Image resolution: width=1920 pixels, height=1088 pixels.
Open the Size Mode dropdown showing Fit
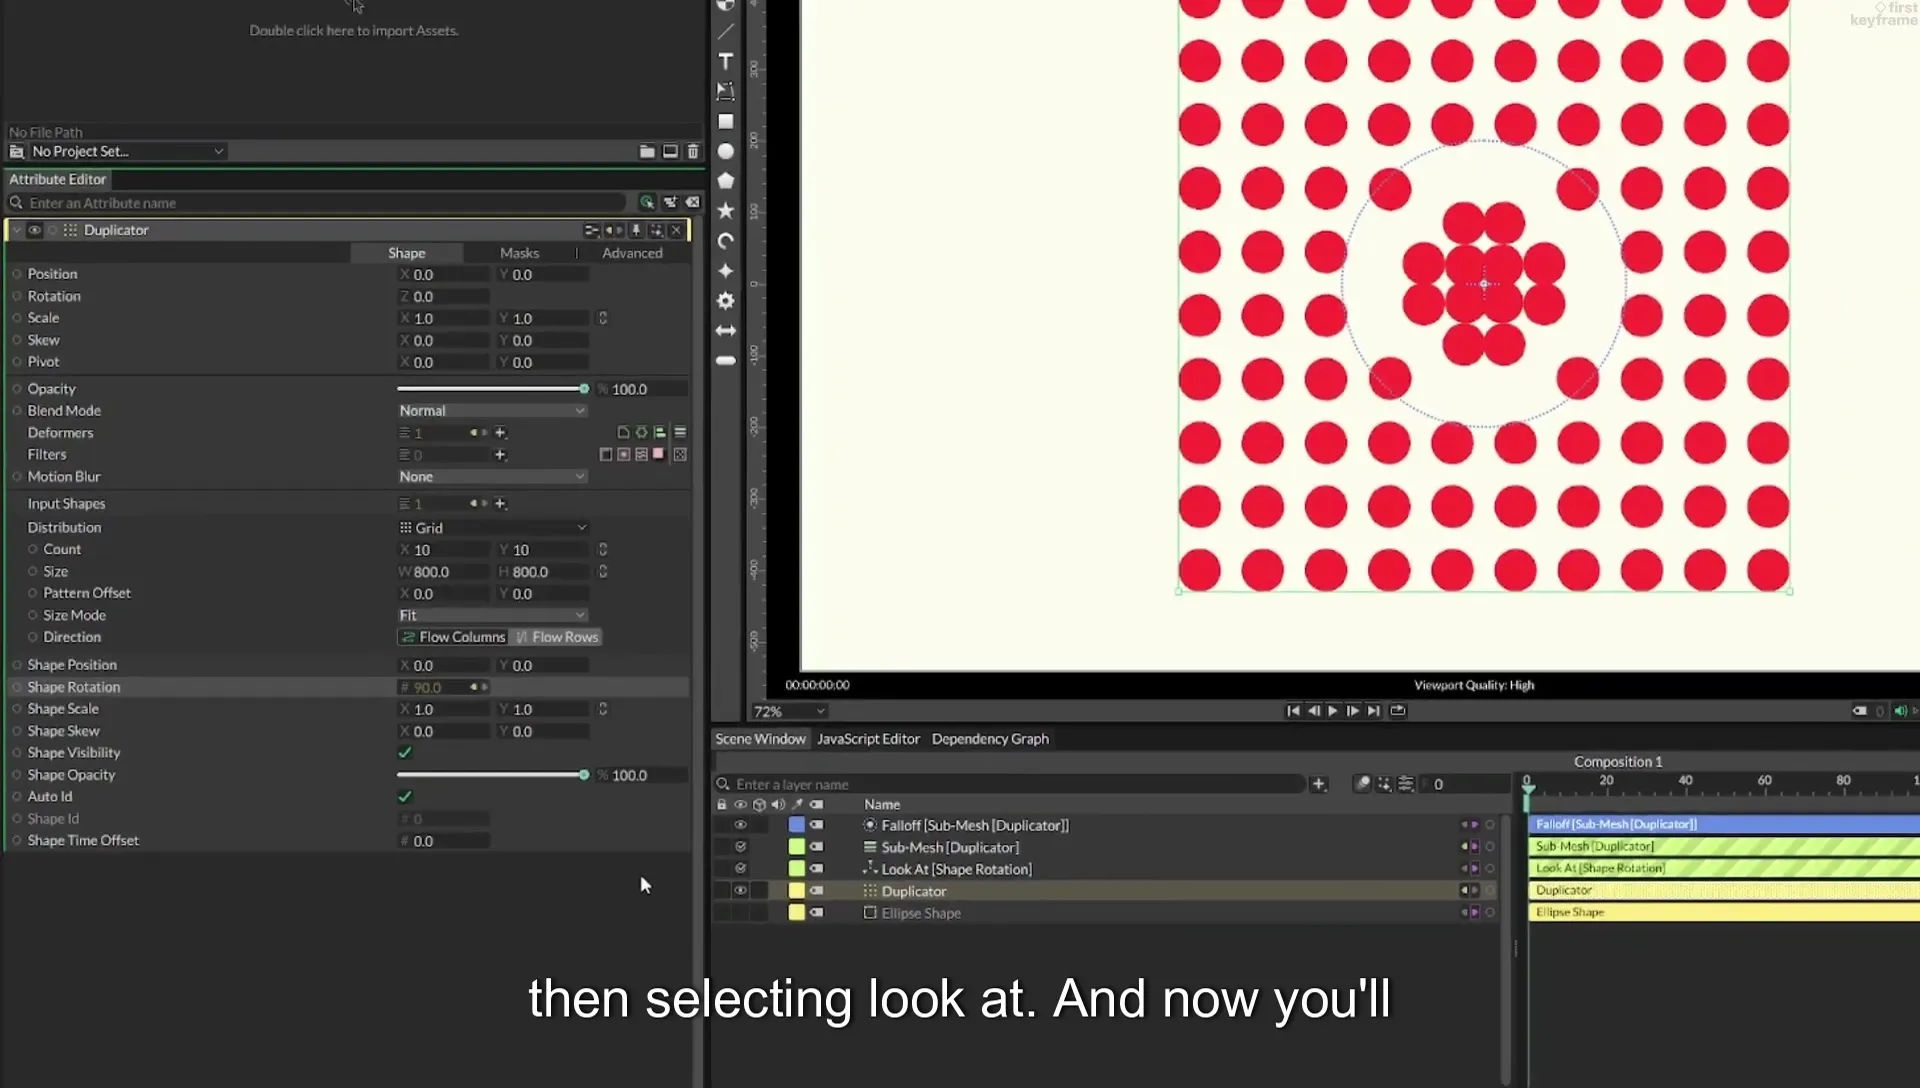[x=492, y=616]
